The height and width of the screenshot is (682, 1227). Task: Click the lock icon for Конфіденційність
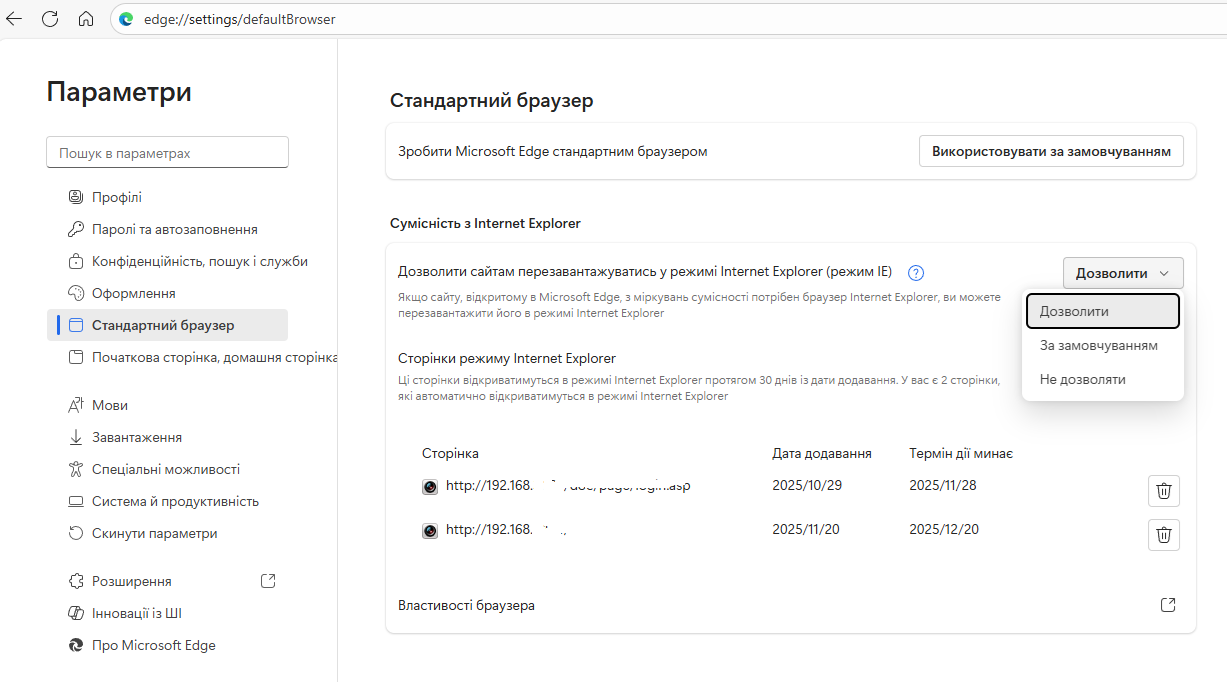pyautogui.click(x=76, y=261)
